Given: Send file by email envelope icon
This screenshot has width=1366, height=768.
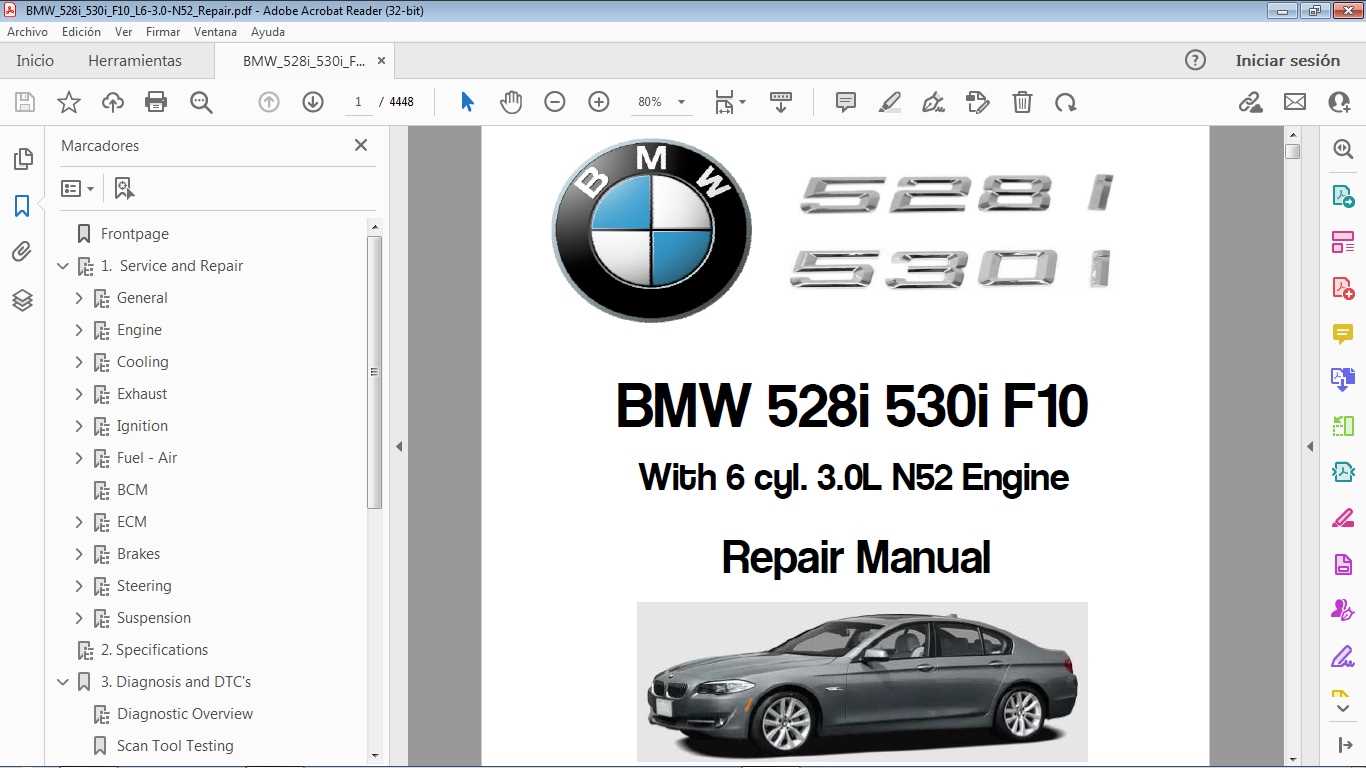Looking at the screenshot, I should [x=1295, y=102].
